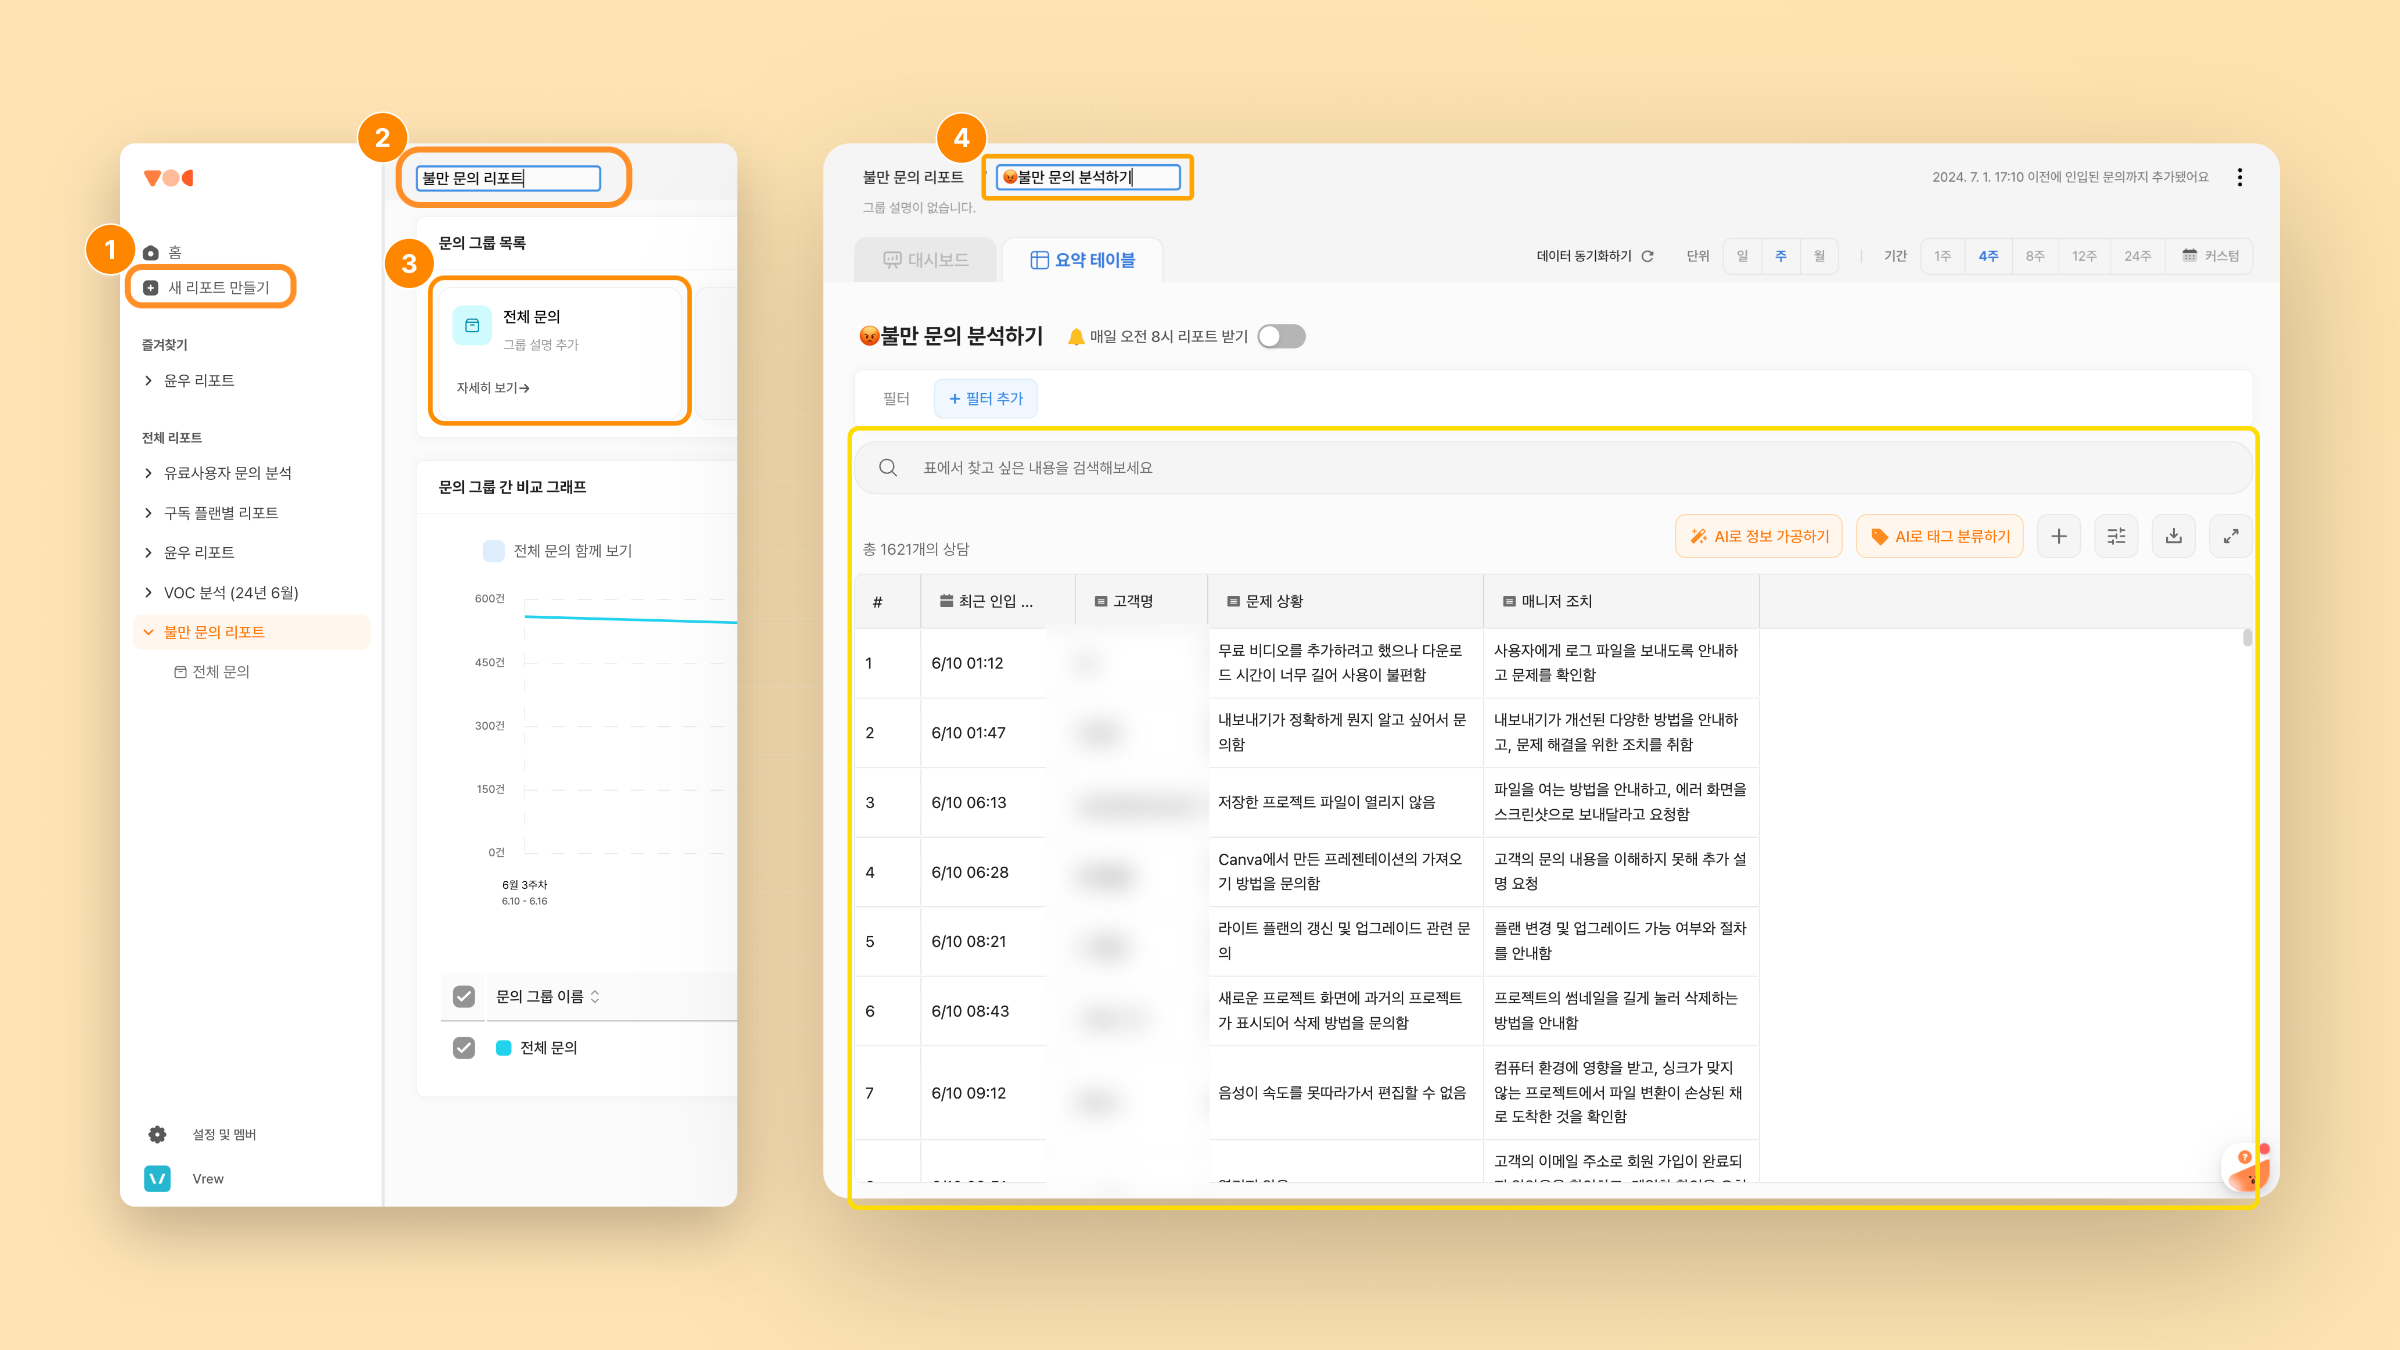Viewport: 2400px width, 1350px height.
Task: Click AI로 태그 분류하기 button
Action: [1939, 537]
